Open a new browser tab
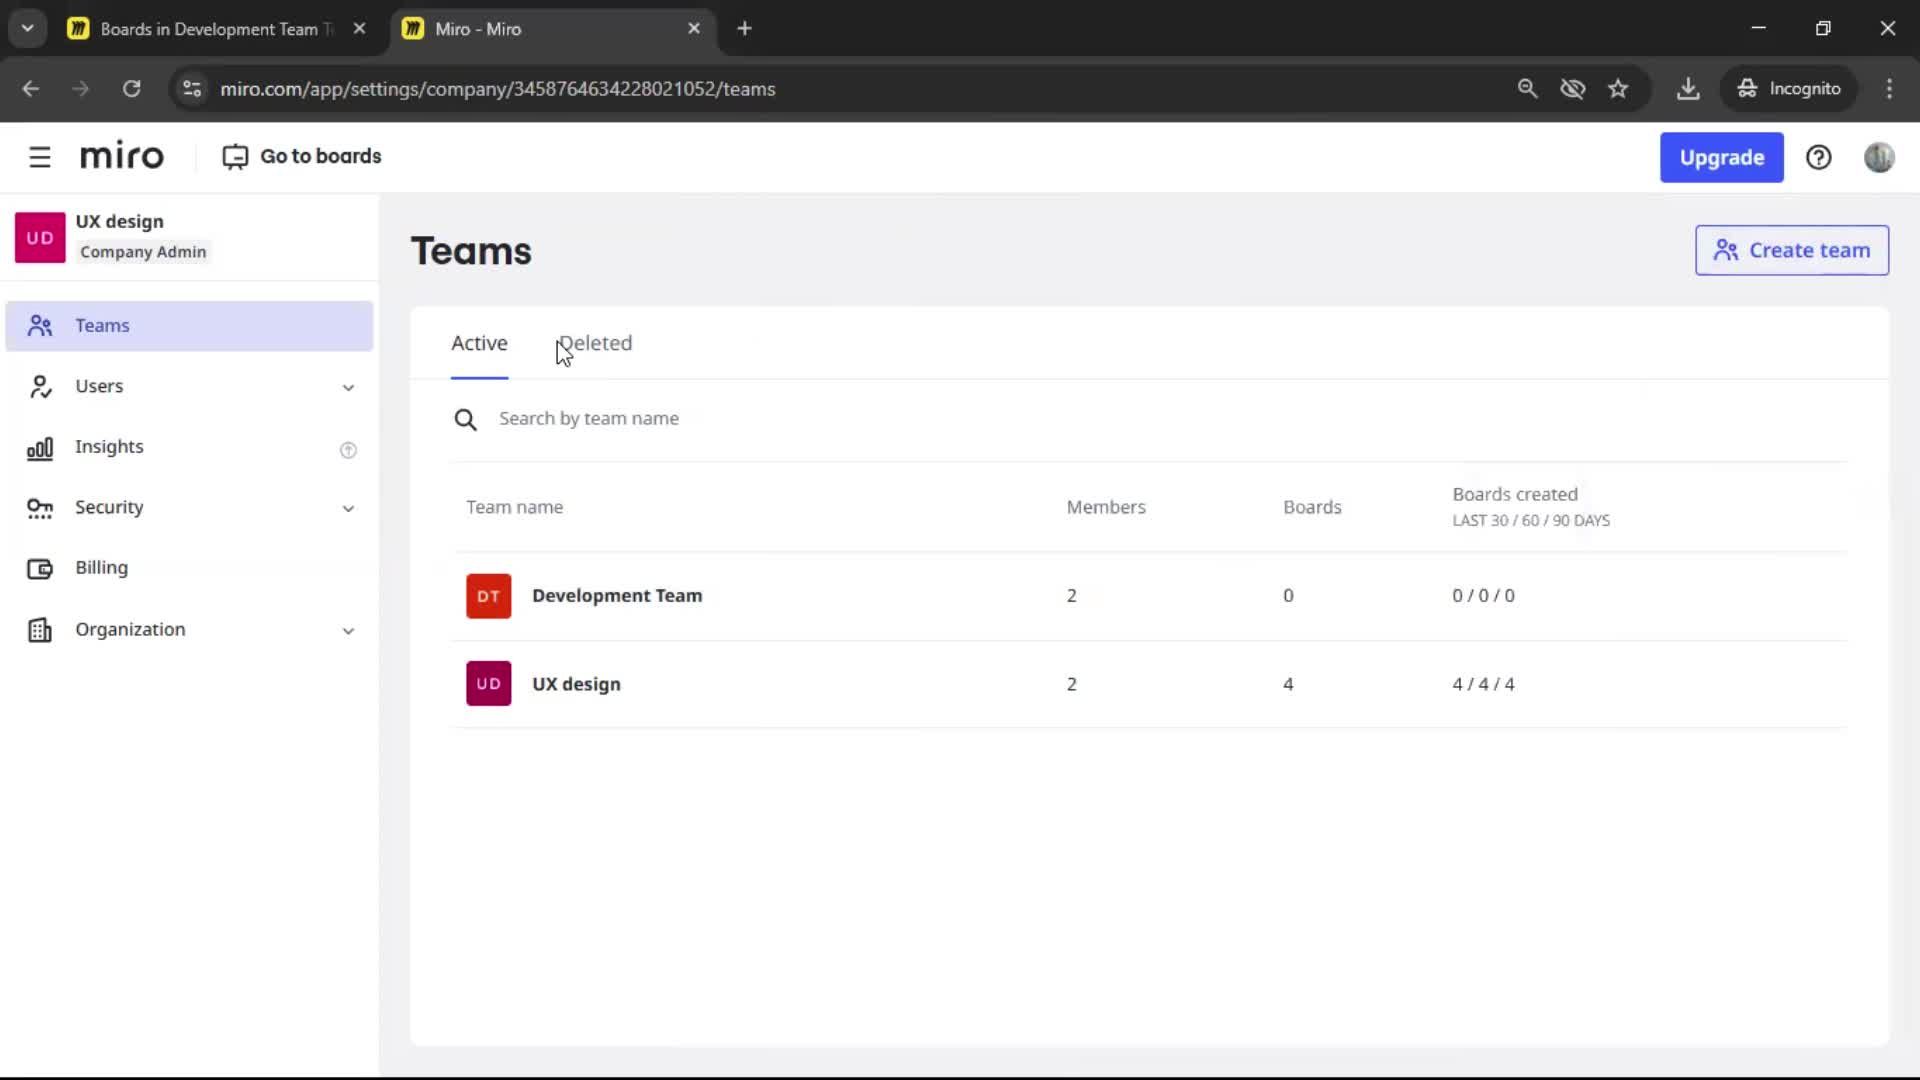The height and width of the screenshot is (1080, 1920). coord(744,29)
